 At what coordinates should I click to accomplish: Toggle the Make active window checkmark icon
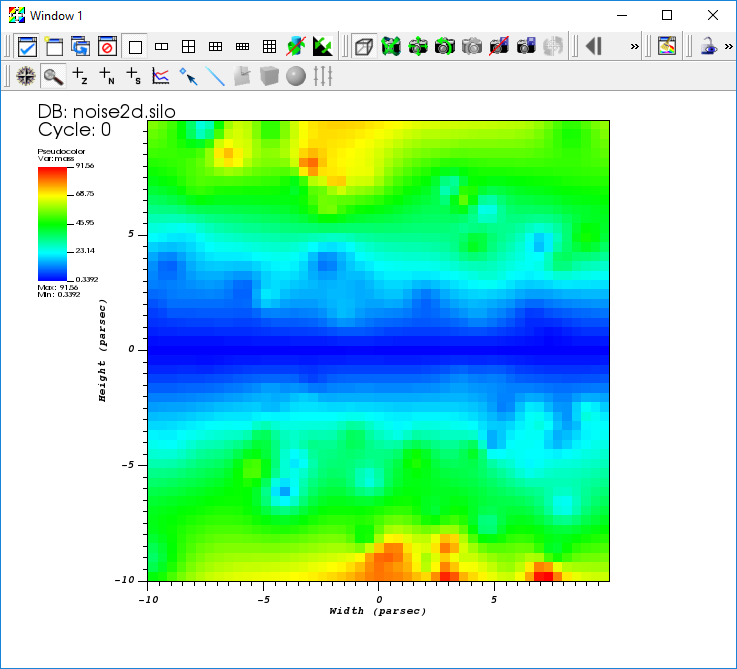point(27,47)
